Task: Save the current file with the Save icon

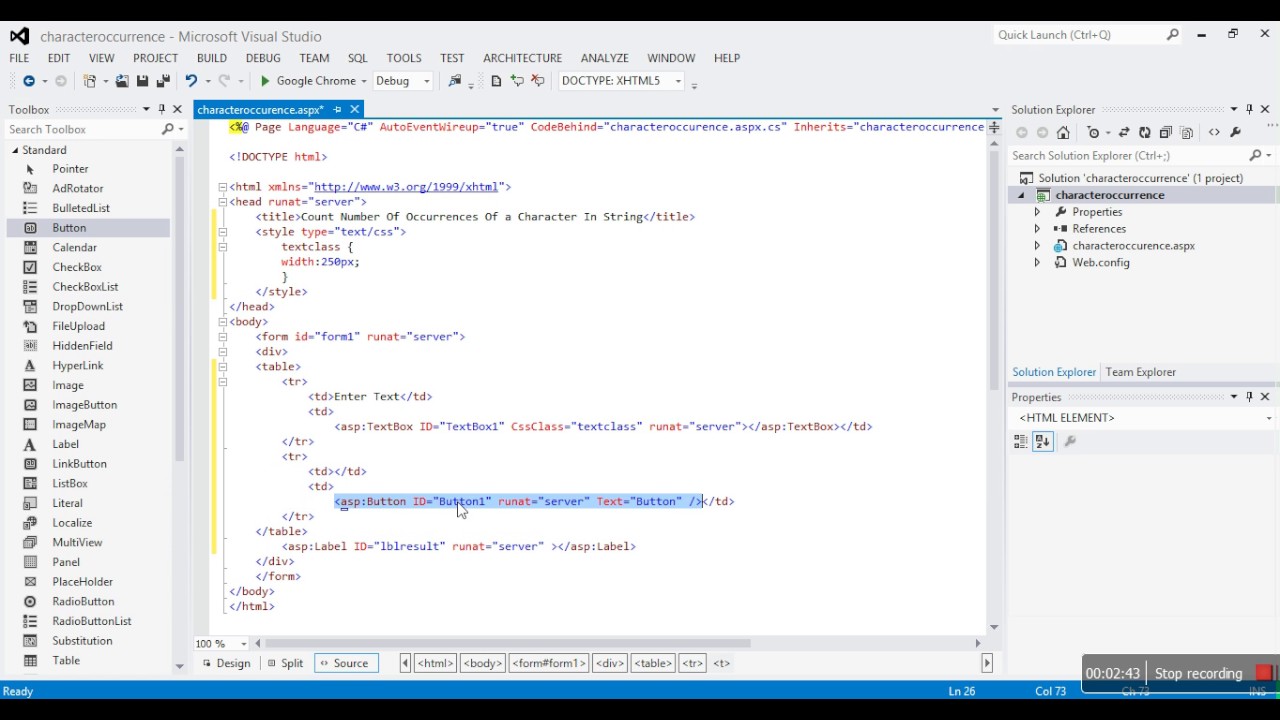Action: [x=142, y=81]
